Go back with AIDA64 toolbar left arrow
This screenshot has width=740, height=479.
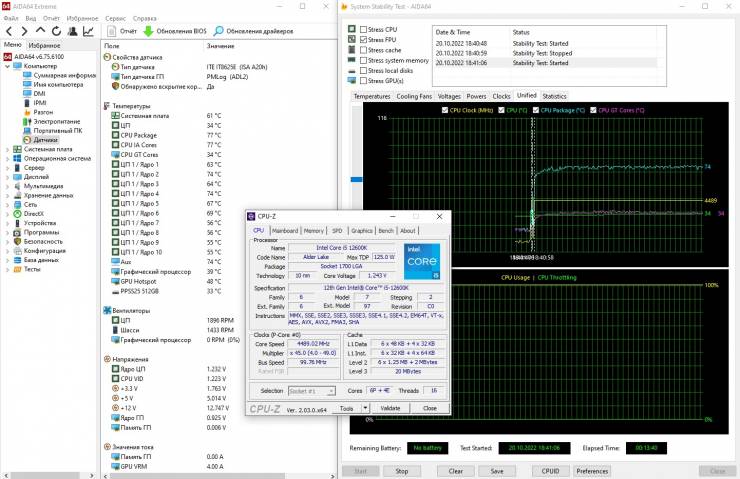(9, 31)
